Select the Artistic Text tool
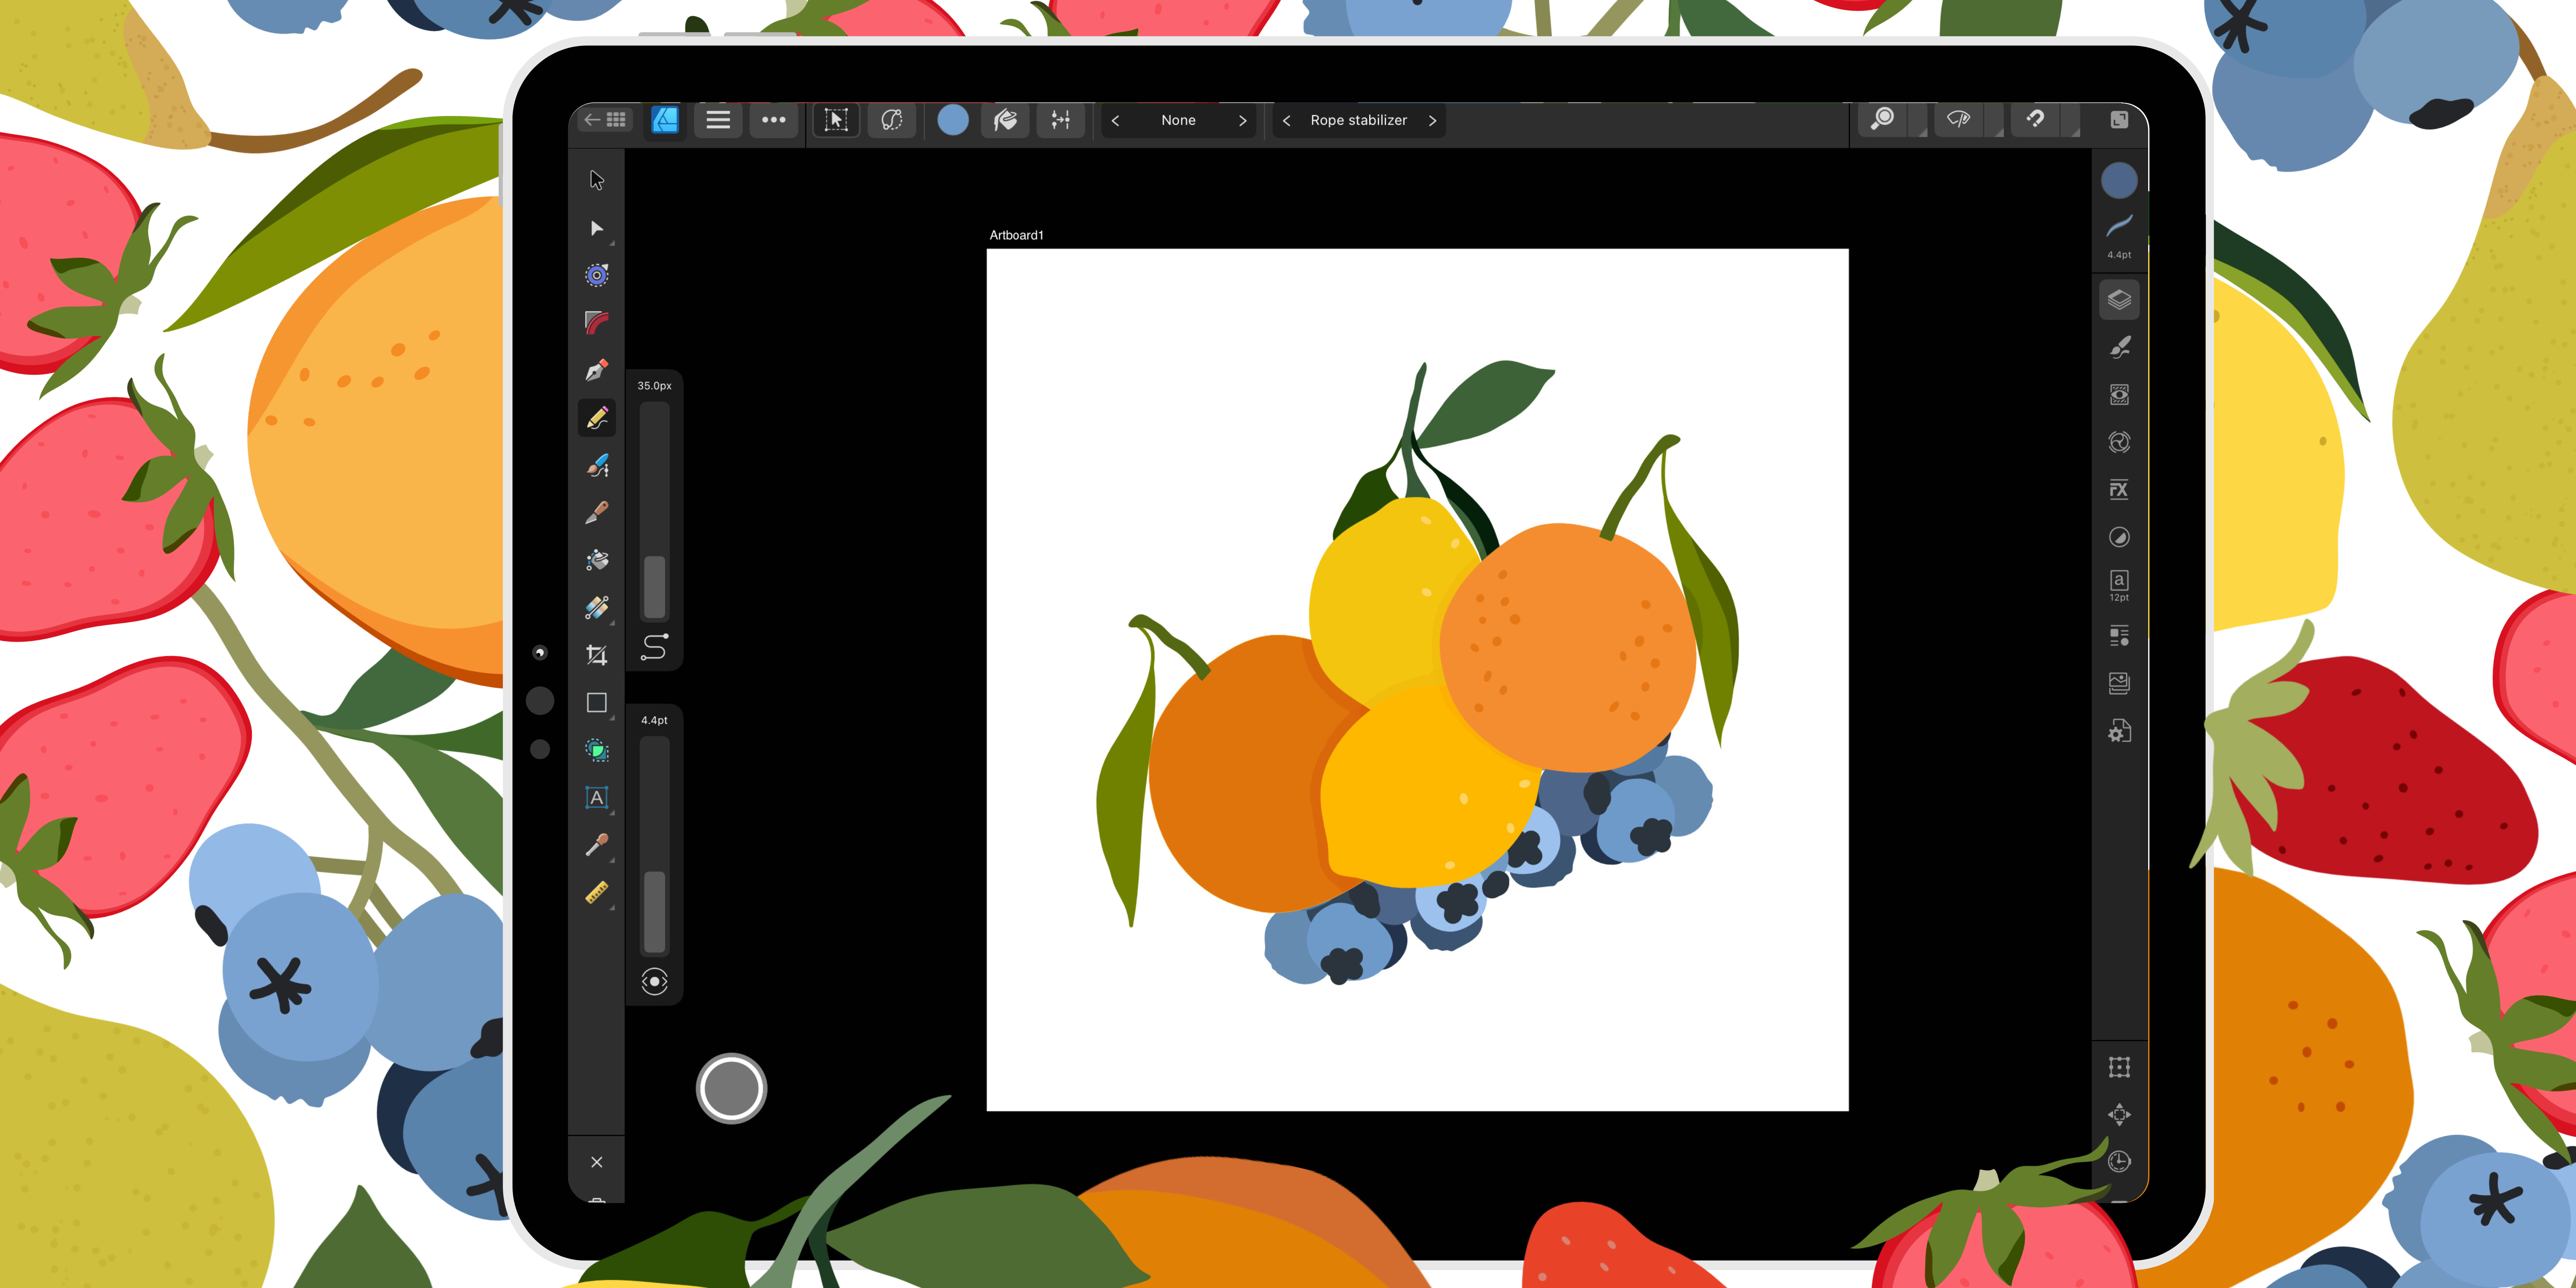The height and width of the screenshot is (1288, 2576). [597, 798]
